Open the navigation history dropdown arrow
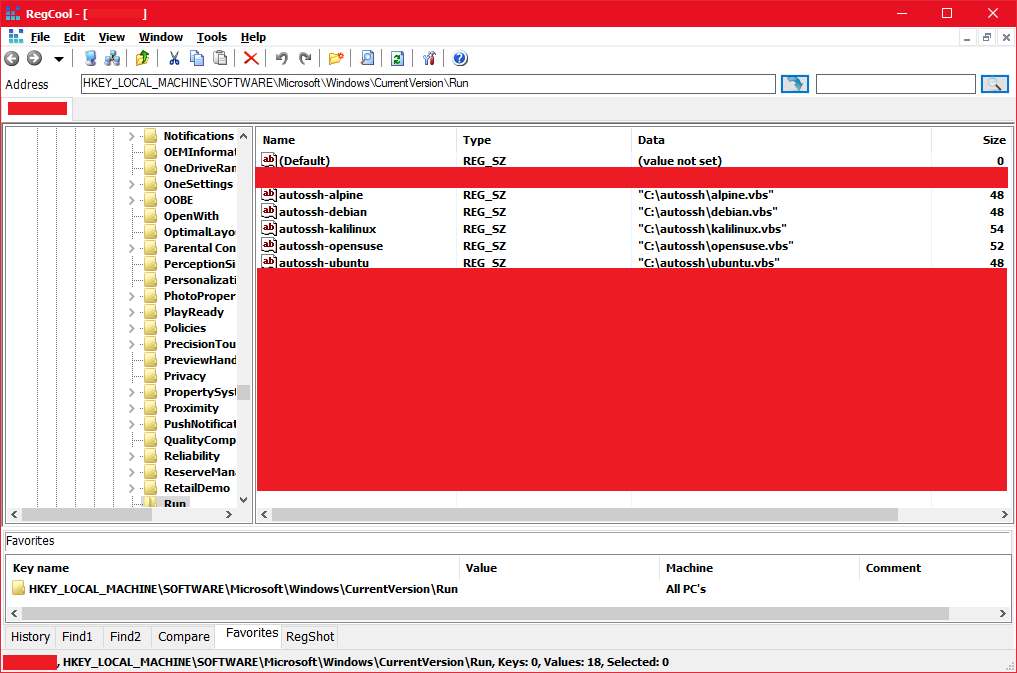The image size is (1017, 673). click(x=59, y=59)
